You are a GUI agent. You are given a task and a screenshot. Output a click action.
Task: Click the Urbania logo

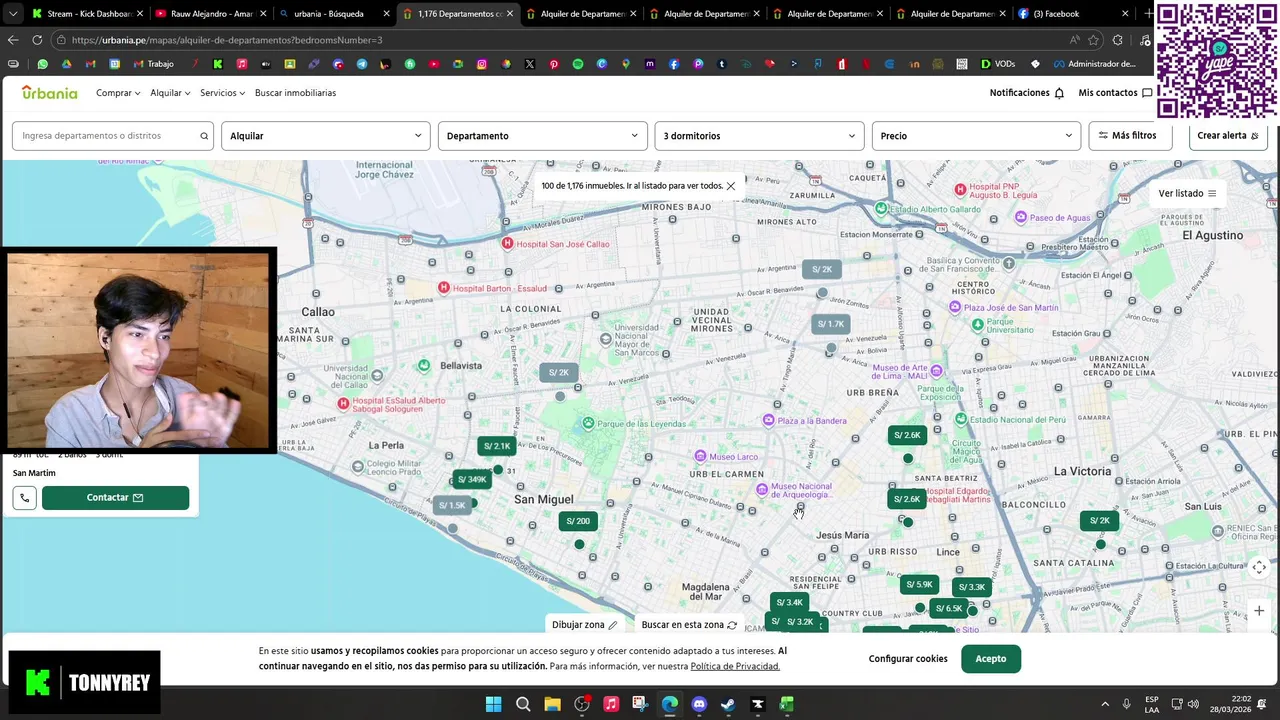49,92
